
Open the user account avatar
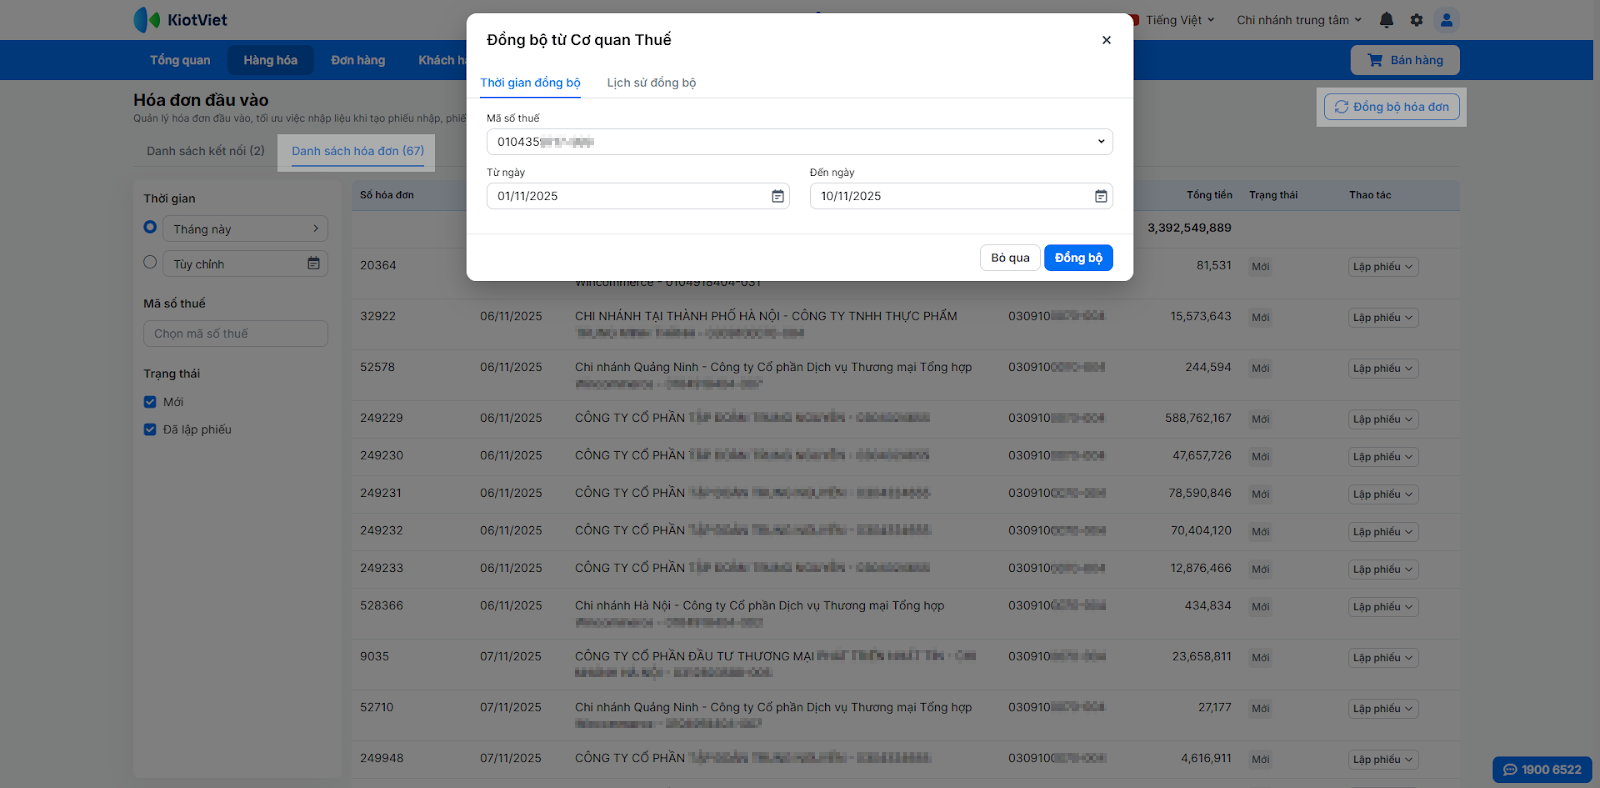(x=1446, y=20)
